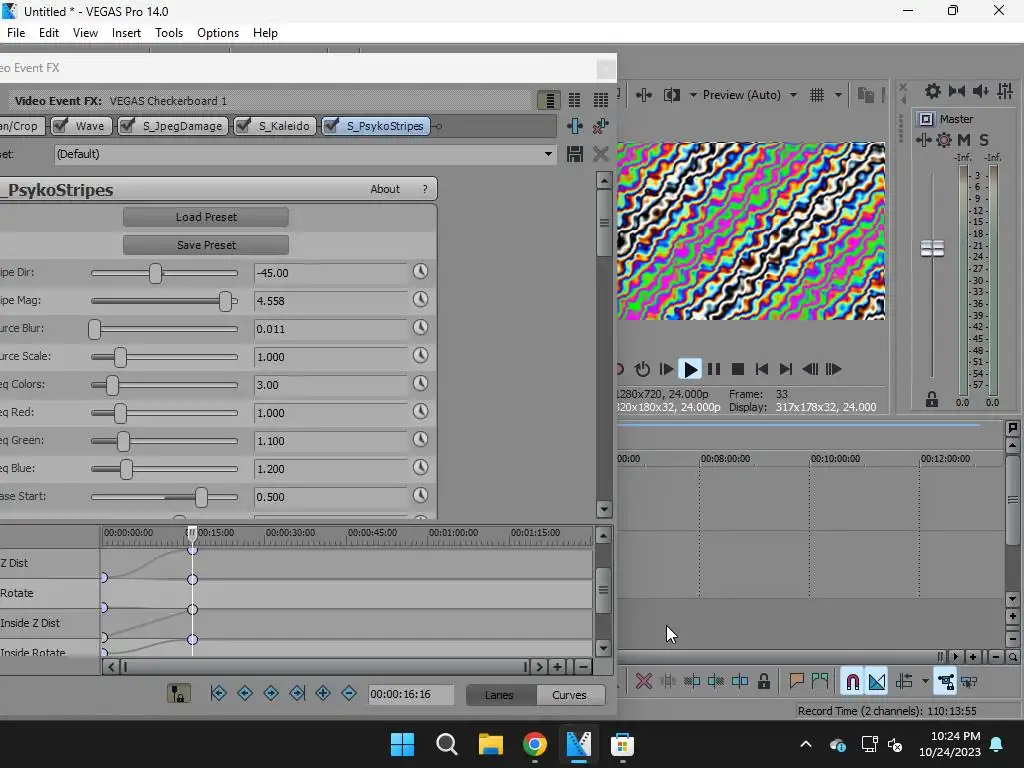The width and height of the screenshot is (1024, 768).
Task: Insert a region on the timeline toolbar
Action: (x=820, y=682)
